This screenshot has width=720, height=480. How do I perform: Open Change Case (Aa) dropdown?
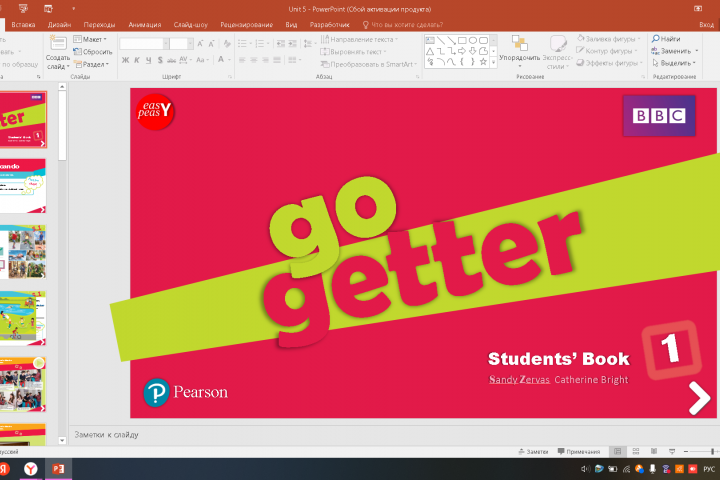tap(202, 60)
